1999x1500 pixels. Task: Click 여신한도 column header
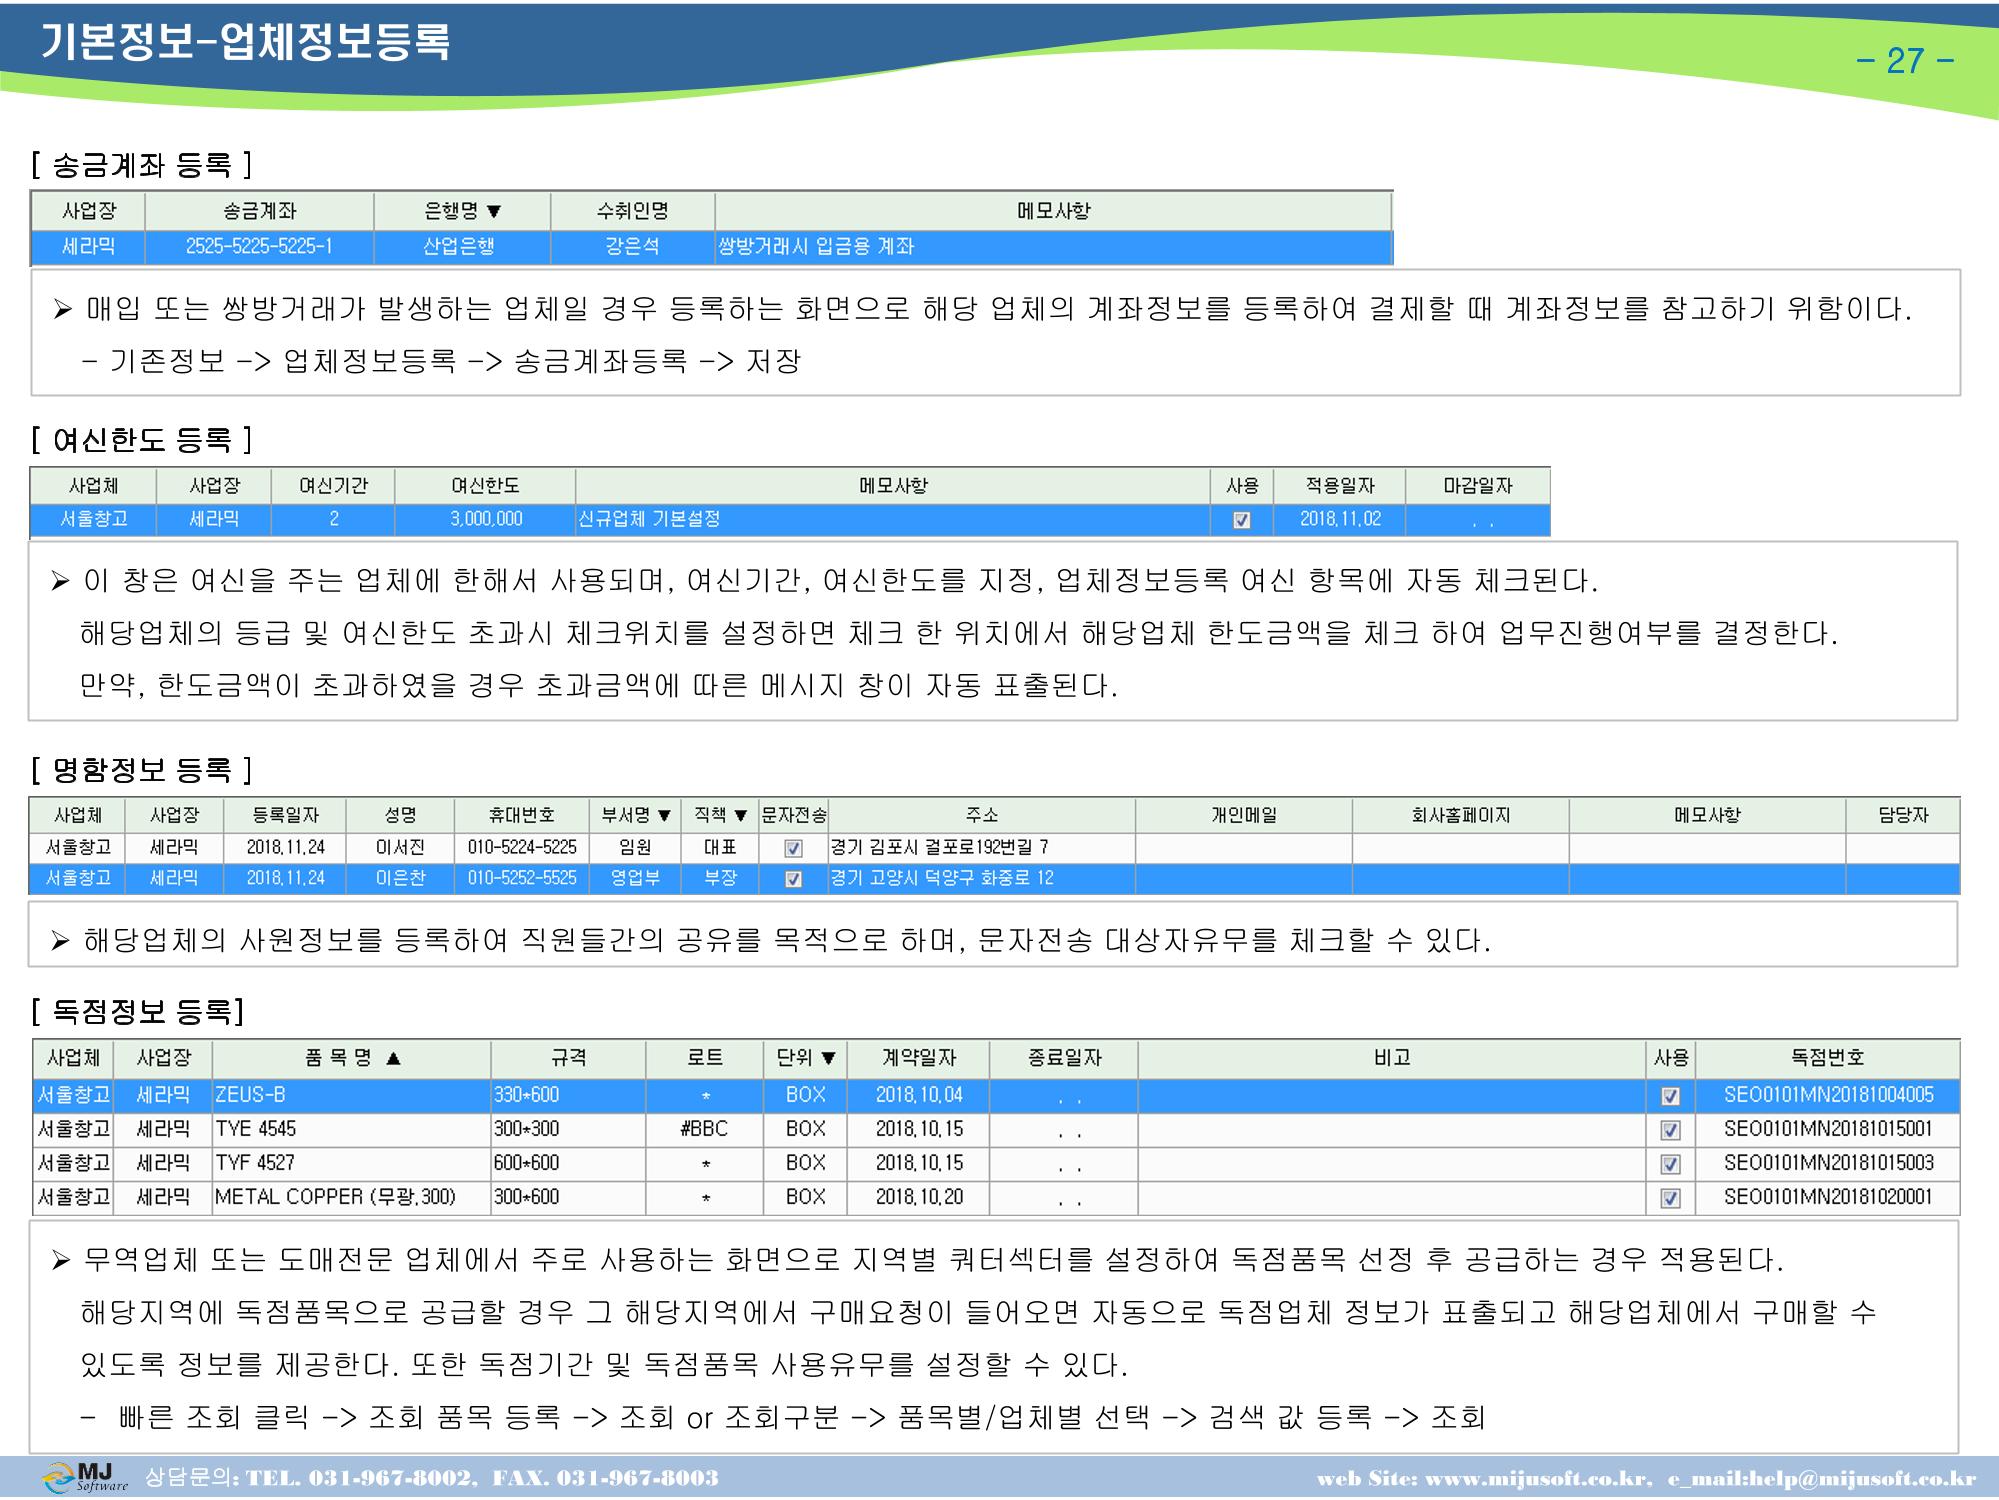tap(485, 486)
